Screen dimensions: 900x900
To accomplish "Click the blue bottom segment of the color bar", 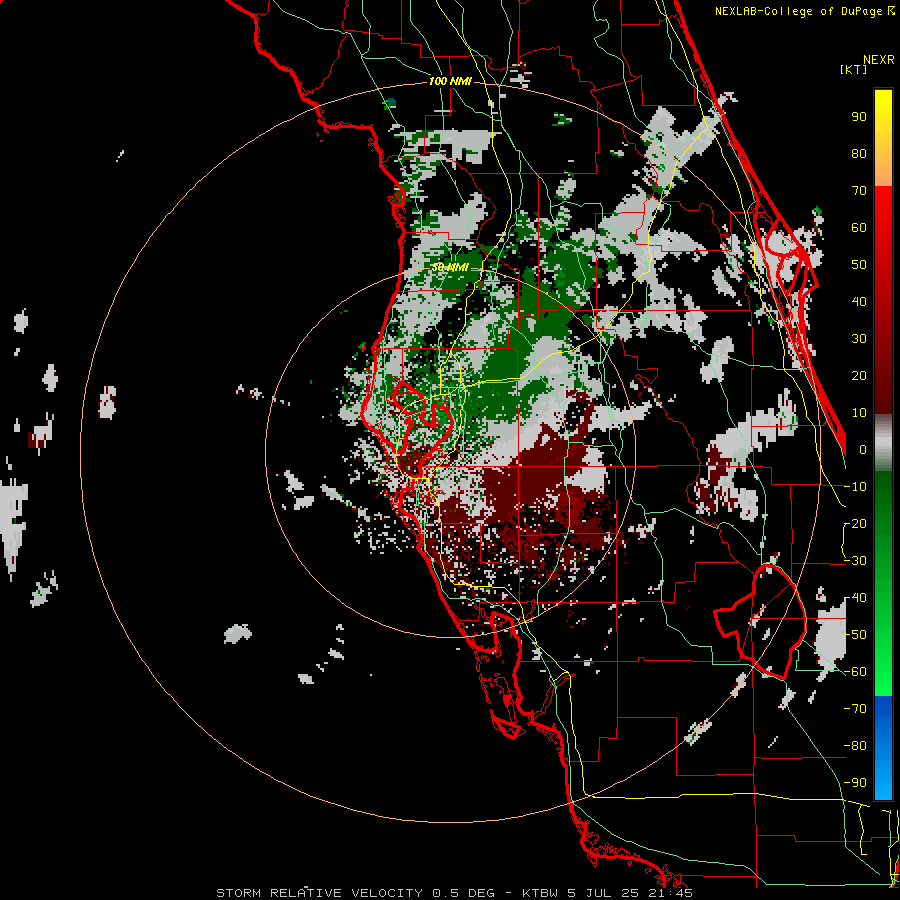I will point(883,748).
